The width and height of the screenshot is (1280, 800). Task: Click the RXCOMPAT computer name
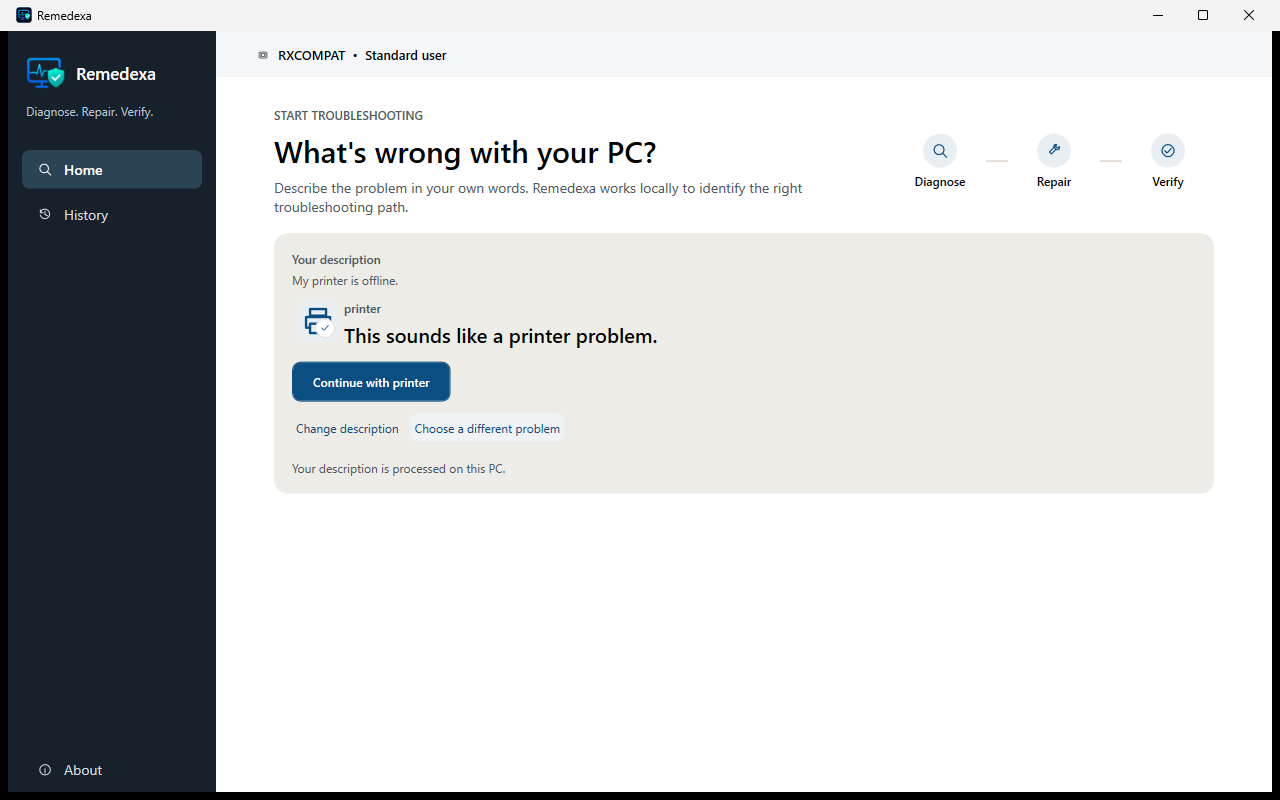tap(311, 55)
